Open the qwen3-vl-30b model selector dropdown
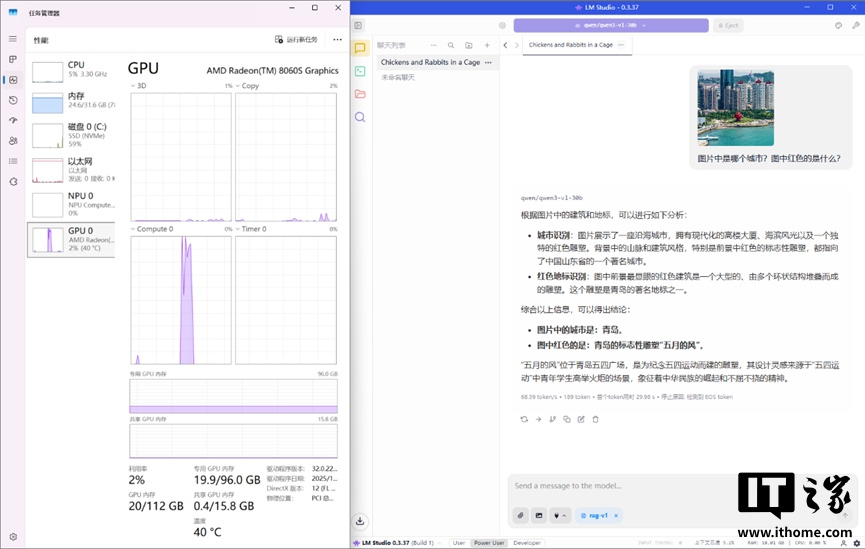 click(611, 25)
